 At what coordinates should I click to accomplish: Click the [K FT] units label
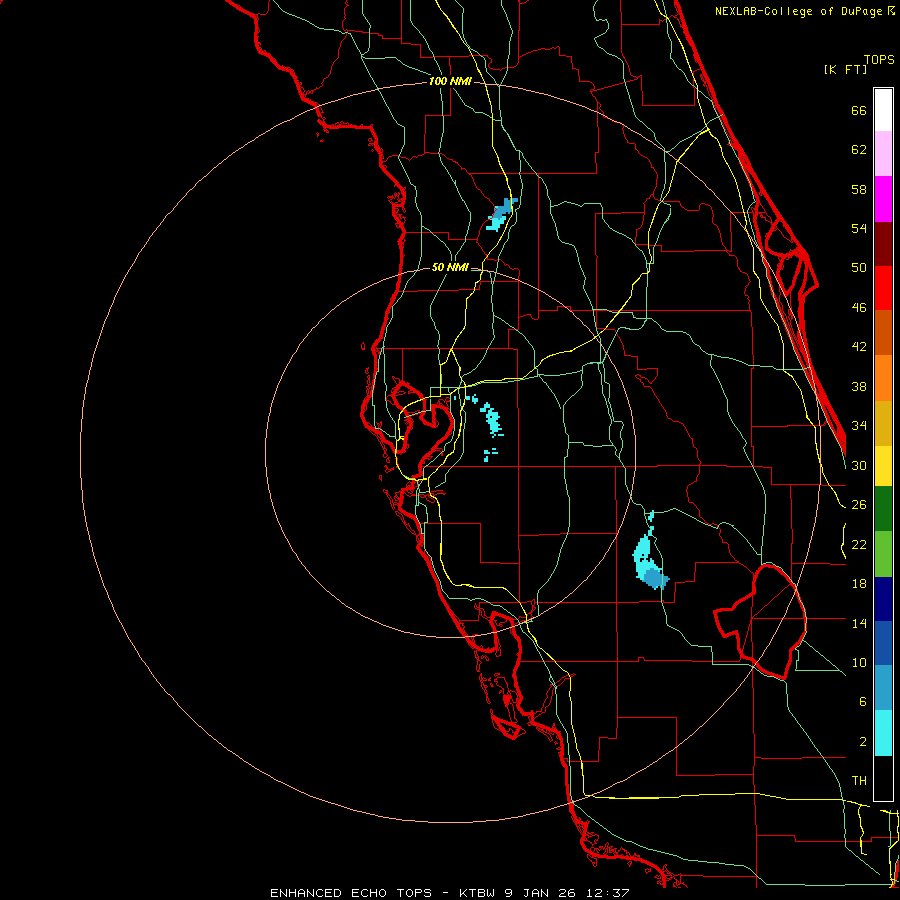(845, 69)
